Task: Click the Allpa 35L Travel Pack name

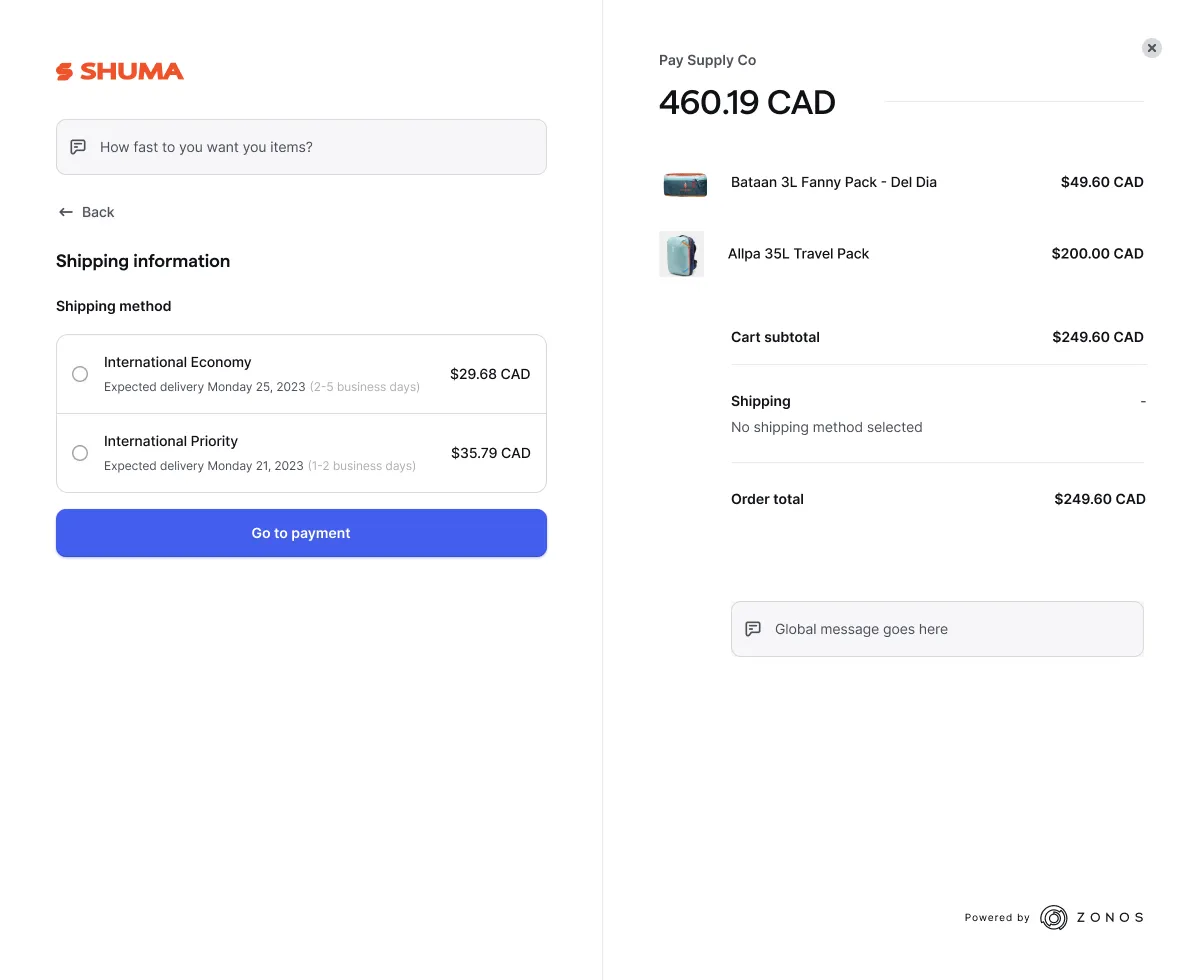Action: pyautogui.click(x=798, y=254)
